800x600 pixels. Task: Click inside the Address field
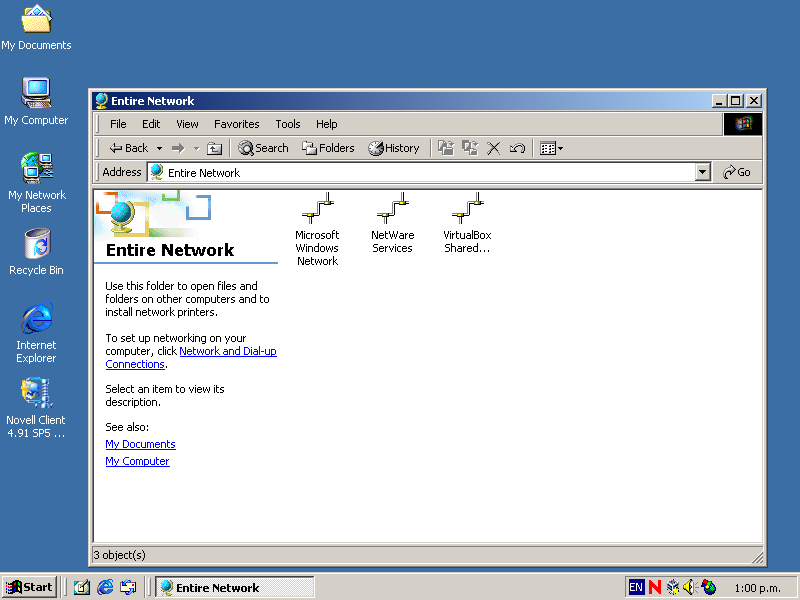pos(421,172)
